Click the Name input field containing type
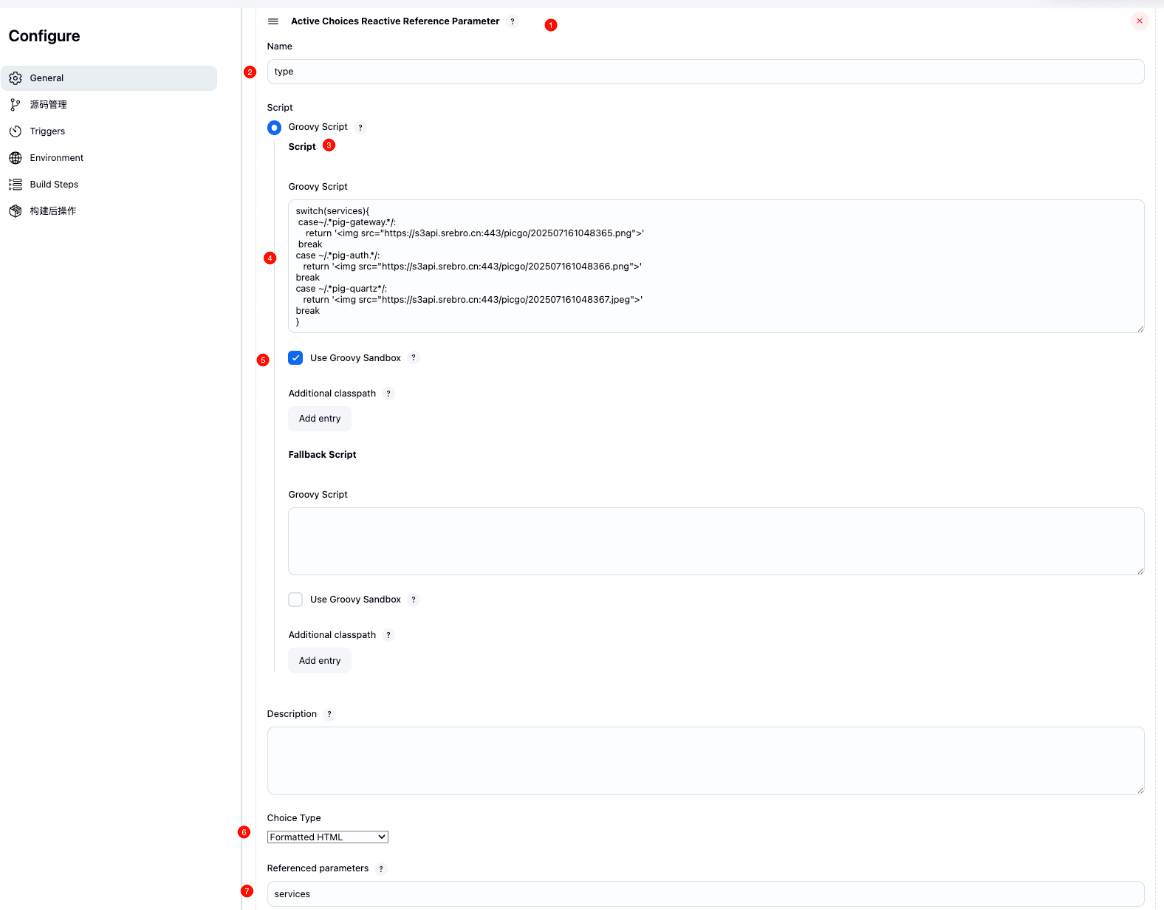Viewport: 1164px width, 910px height. [x=705, y=72]
